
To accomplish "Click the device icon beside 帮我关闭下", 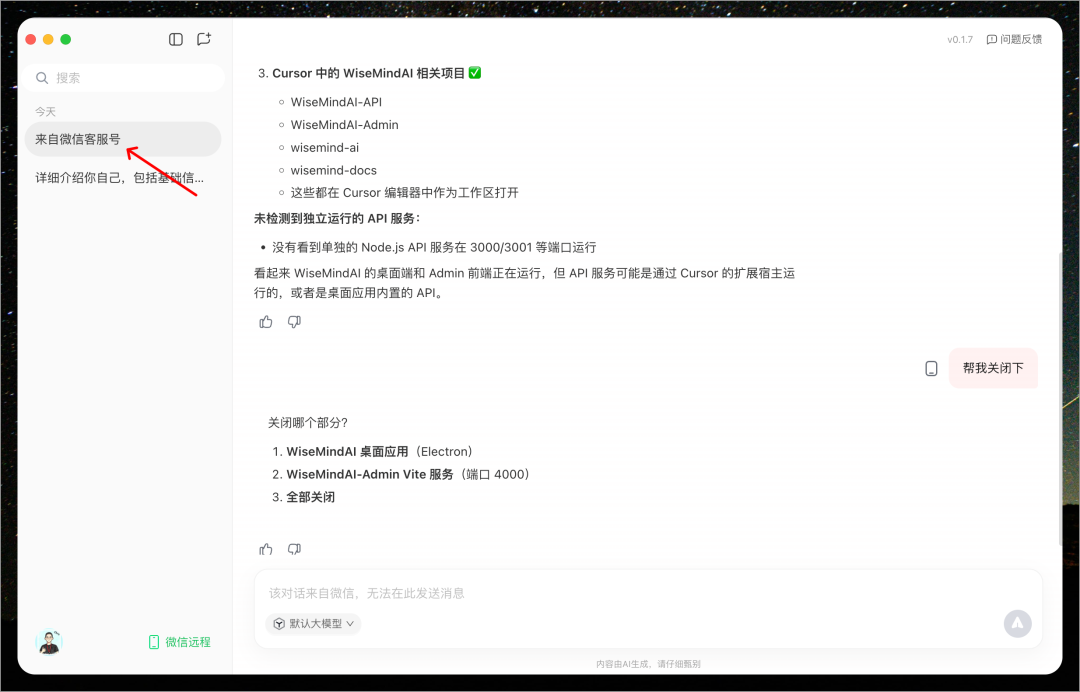I will (931, 368).
